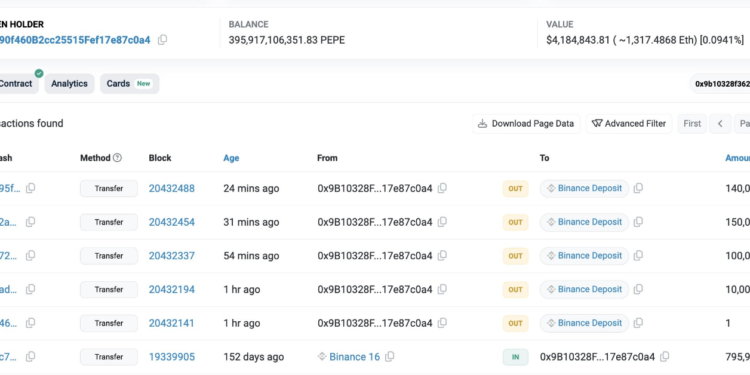Open block 20432488
This screenshot has width=750, height=375.
coord(172,188)
